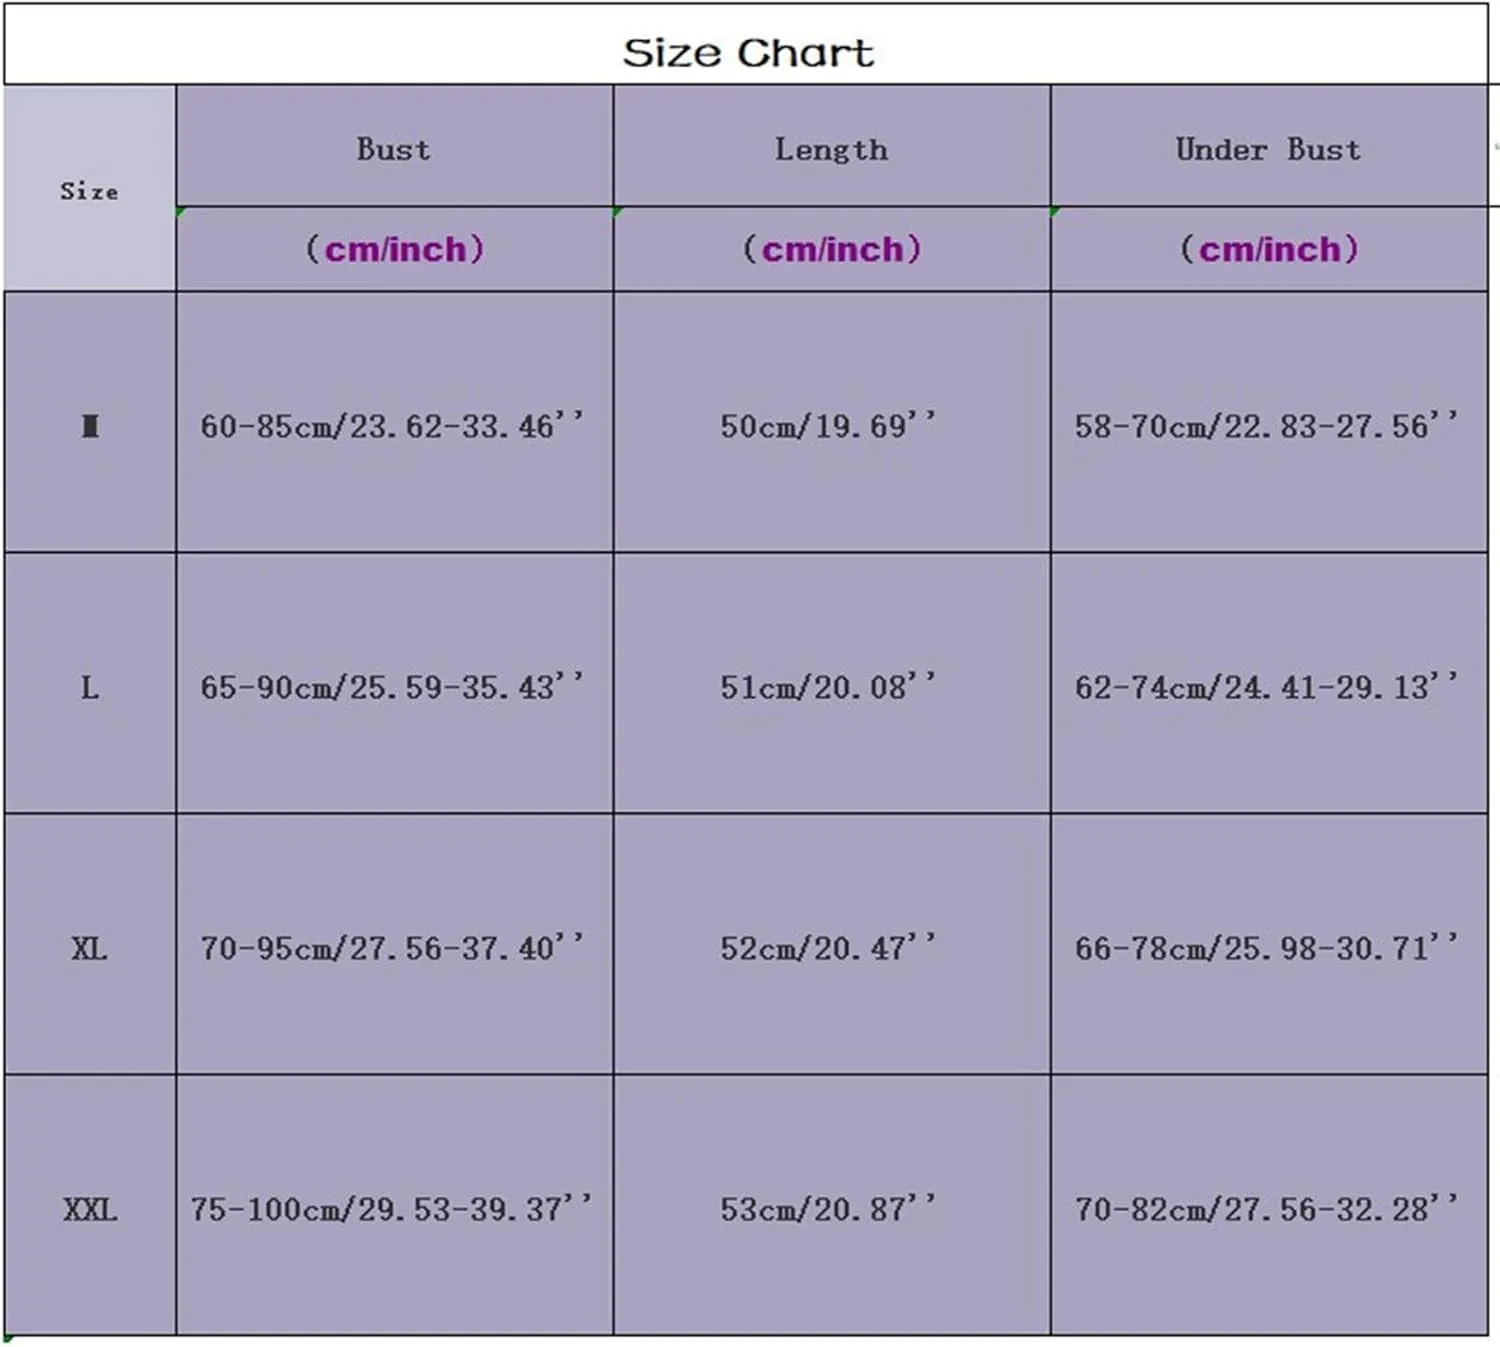Select the cm/inch unit cell under Bust
This screenshot has width=1500, height=1347.
pos(394,249)
